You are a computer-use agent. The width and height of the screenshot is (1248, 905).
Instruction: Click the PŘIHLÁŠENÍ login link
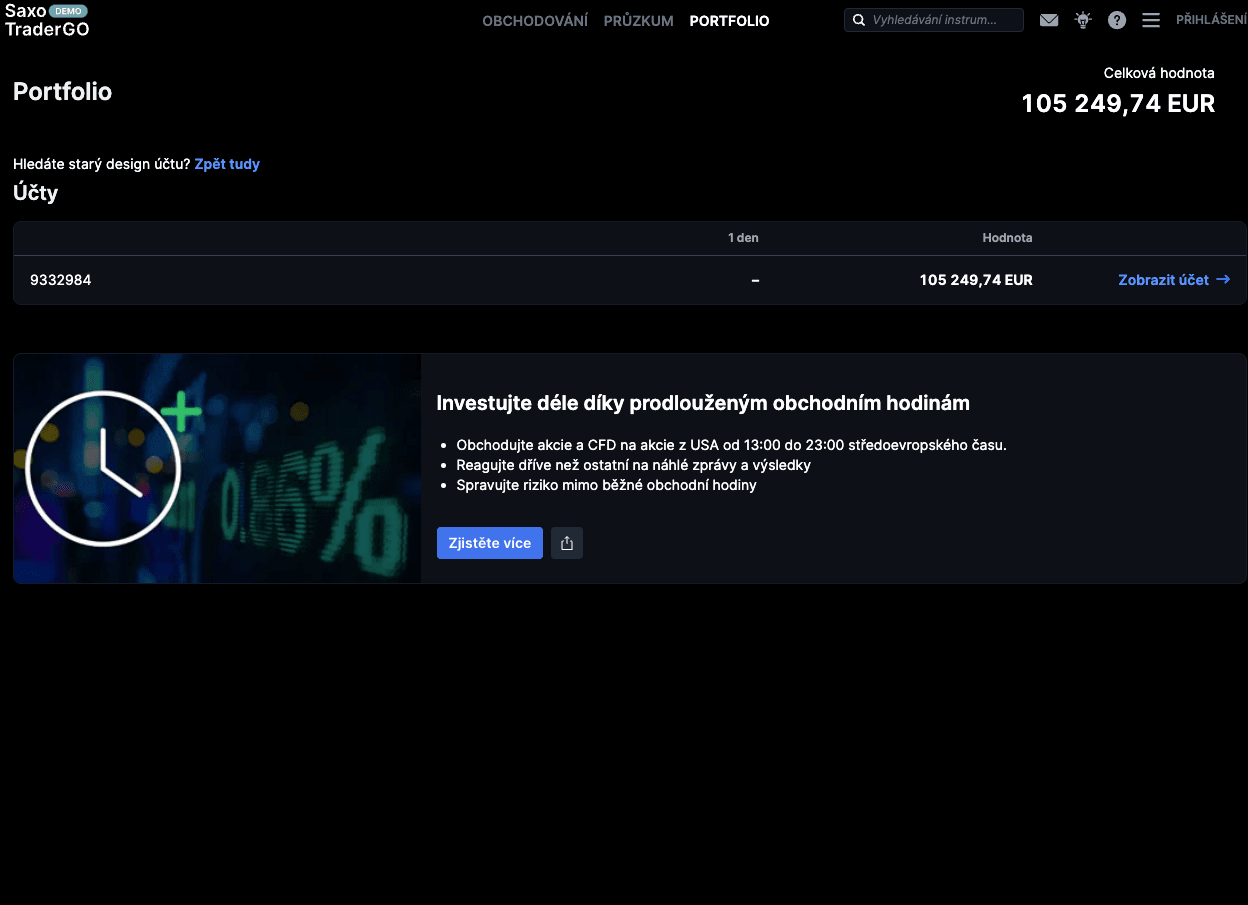(x=1210, y=20)
